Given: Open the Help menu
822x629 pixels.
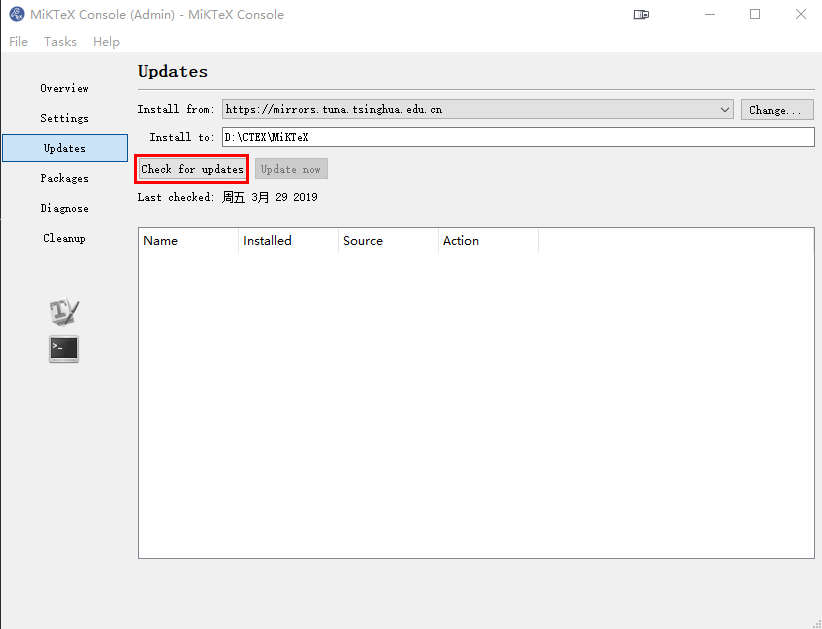Looking at the screenshot, I should (106, 41).
